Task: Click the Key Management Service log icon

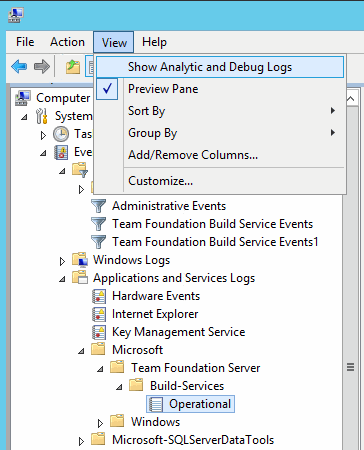Action: (x=99, y=332)
